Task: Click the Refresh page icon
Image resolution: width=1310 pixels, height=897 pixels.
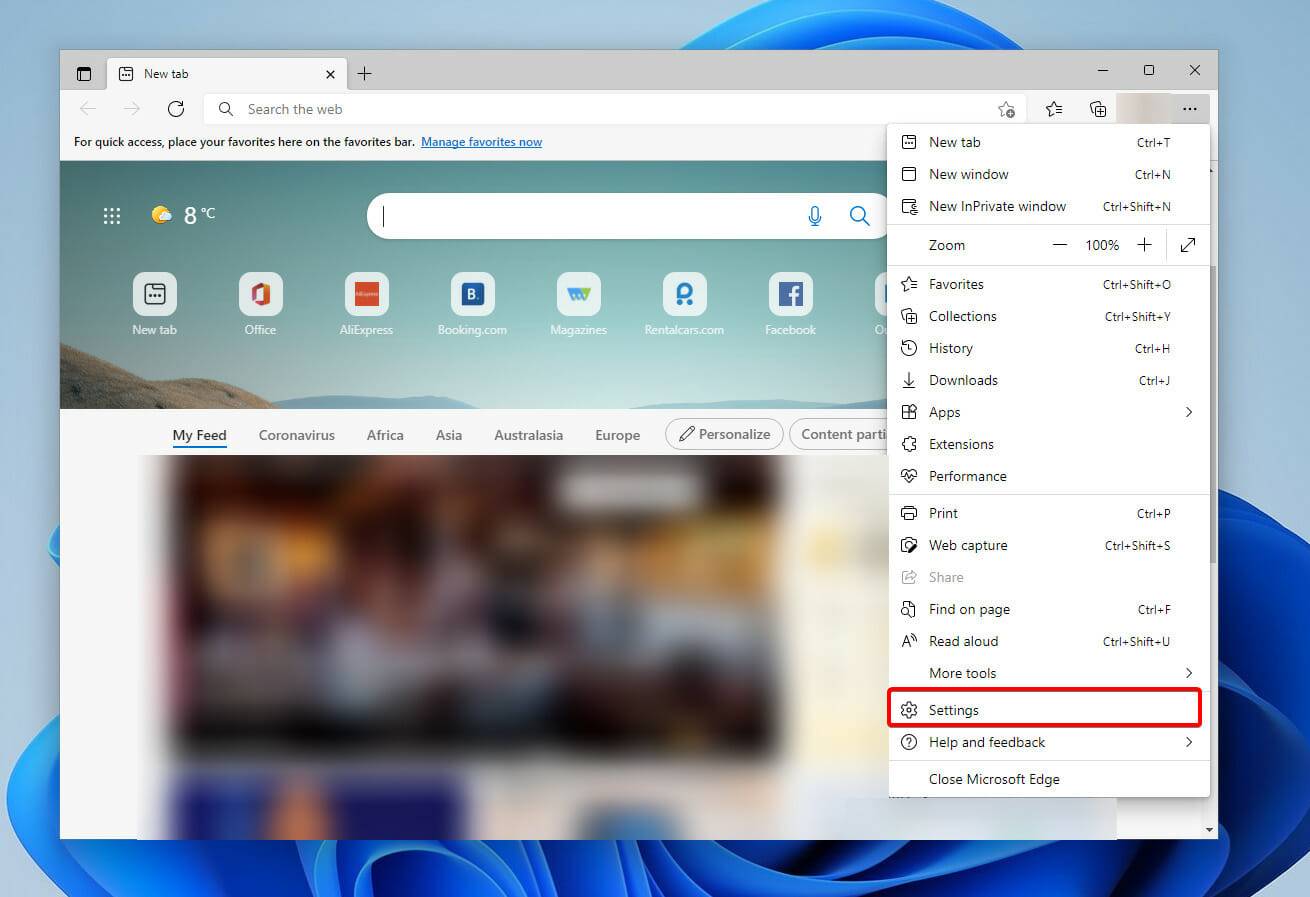Action: [x=176, y=109]
